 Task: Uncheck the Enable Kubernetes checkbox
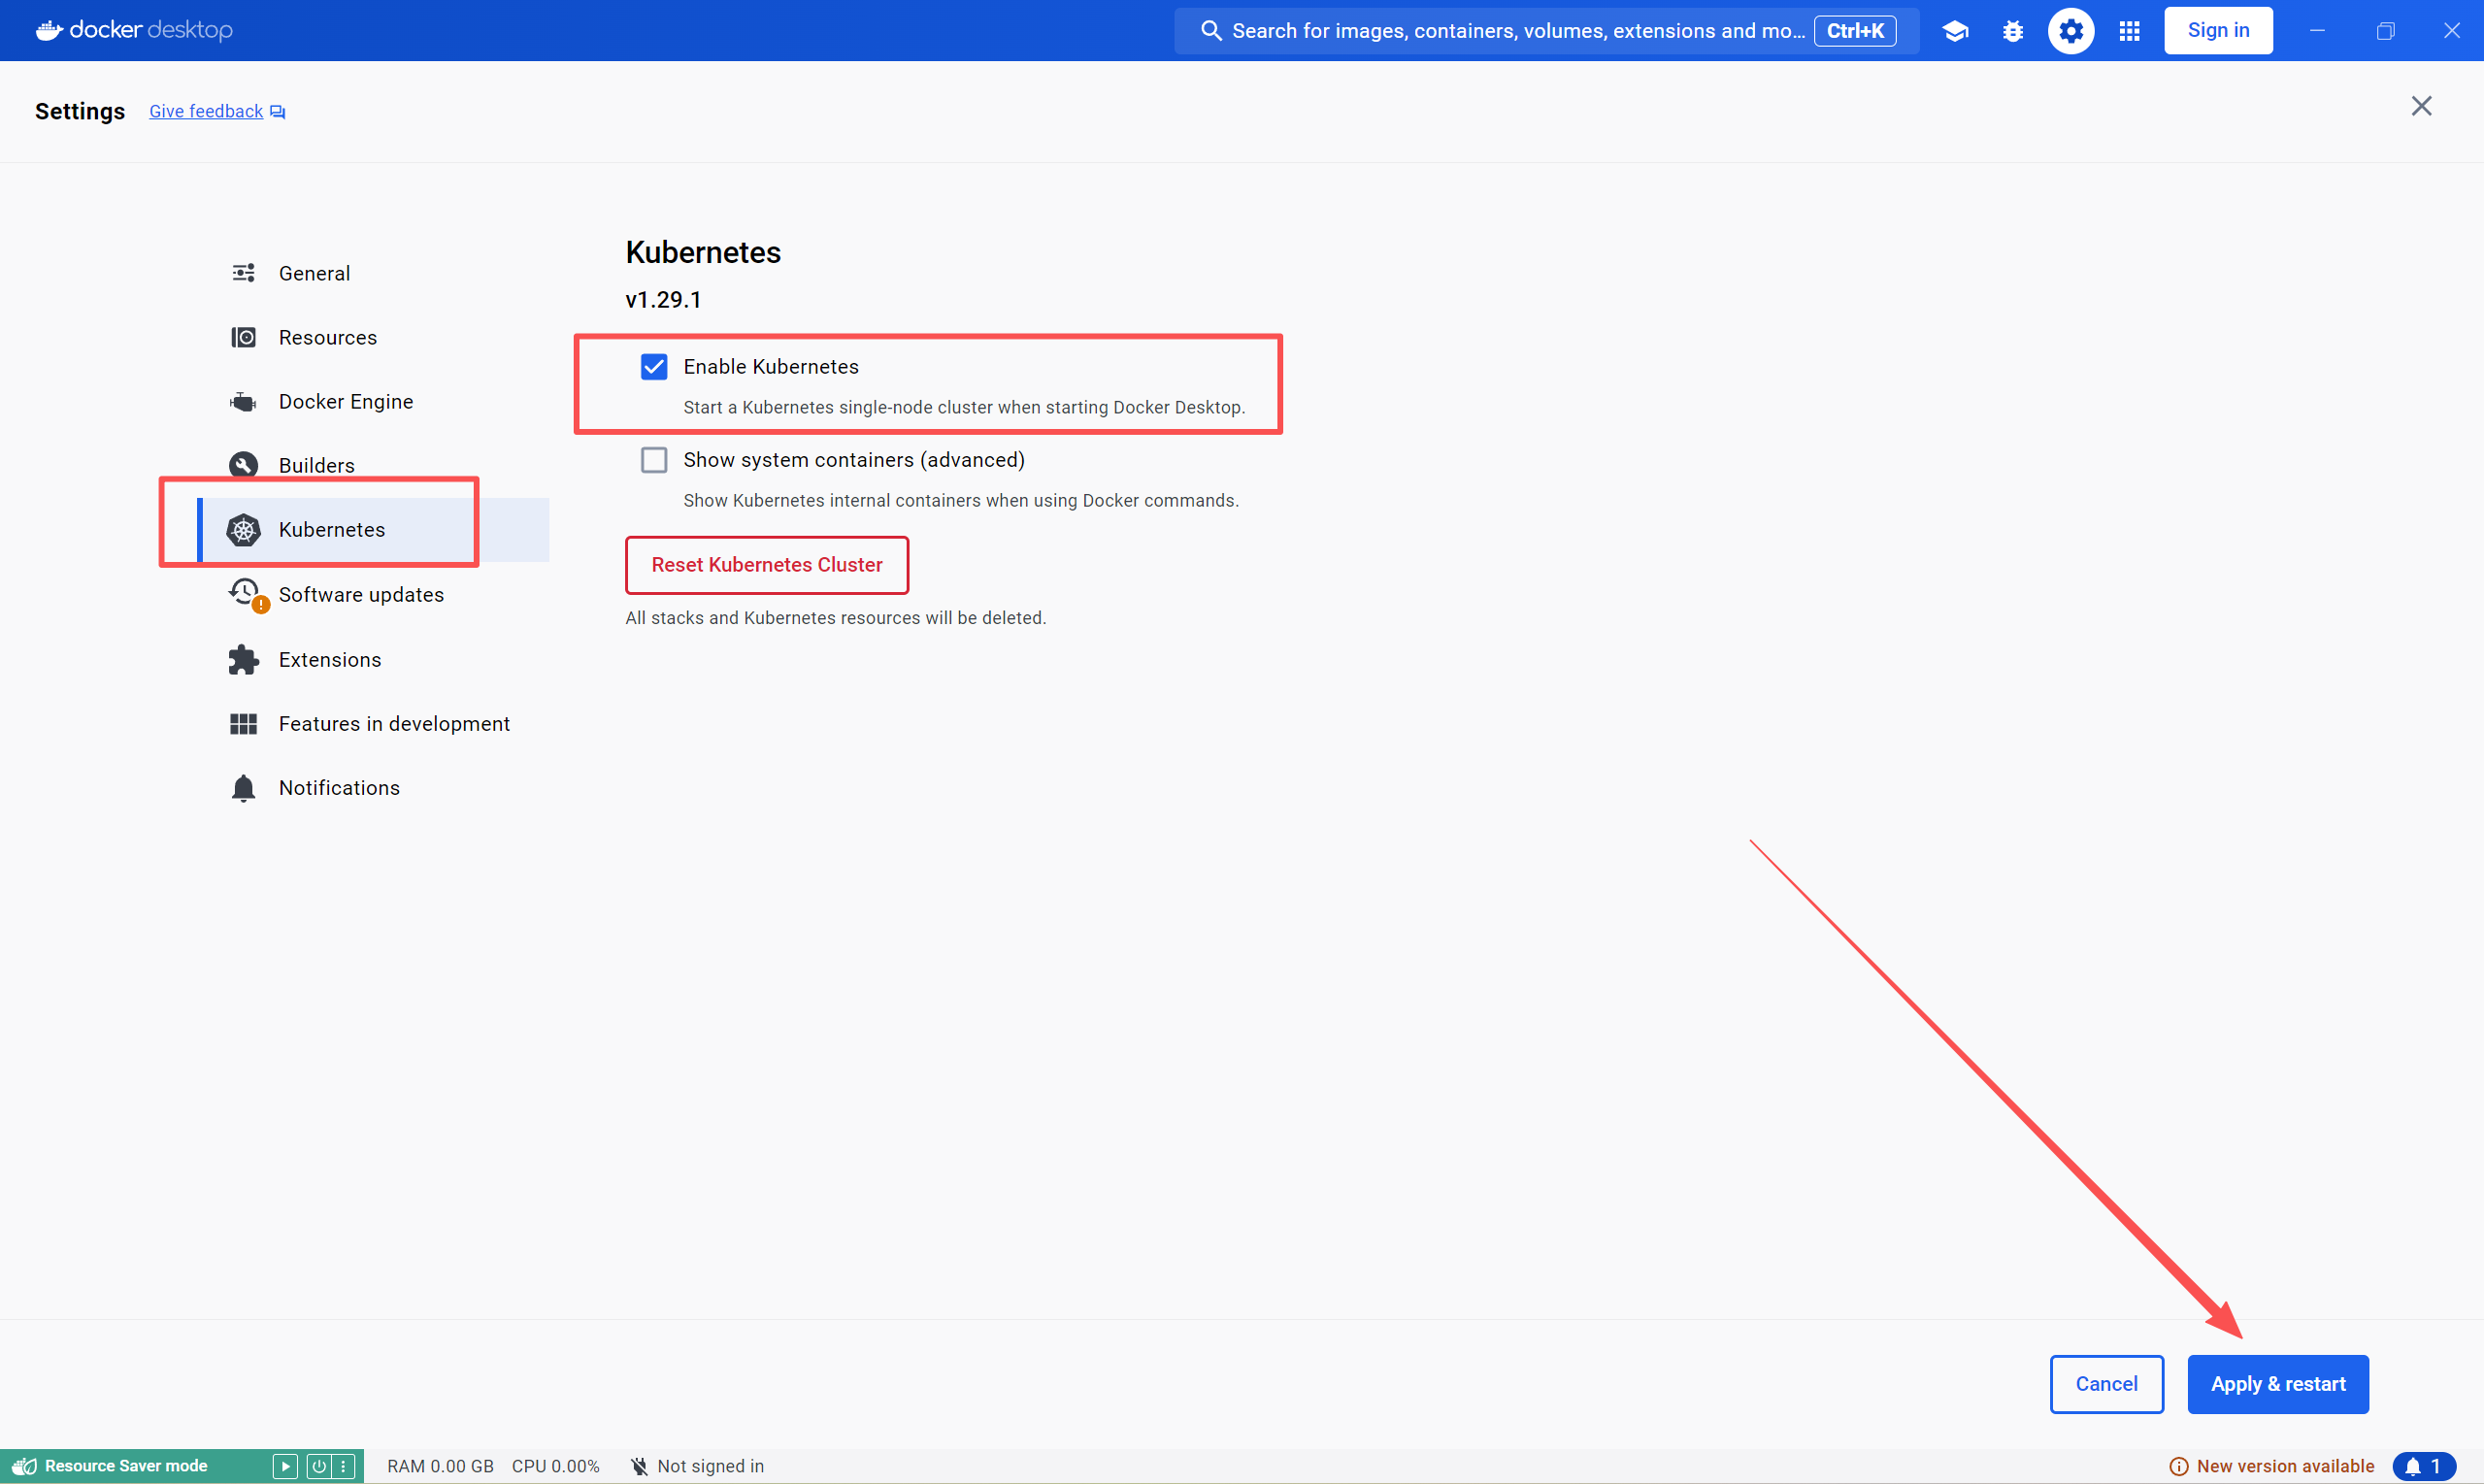click(x=654, y=367)
